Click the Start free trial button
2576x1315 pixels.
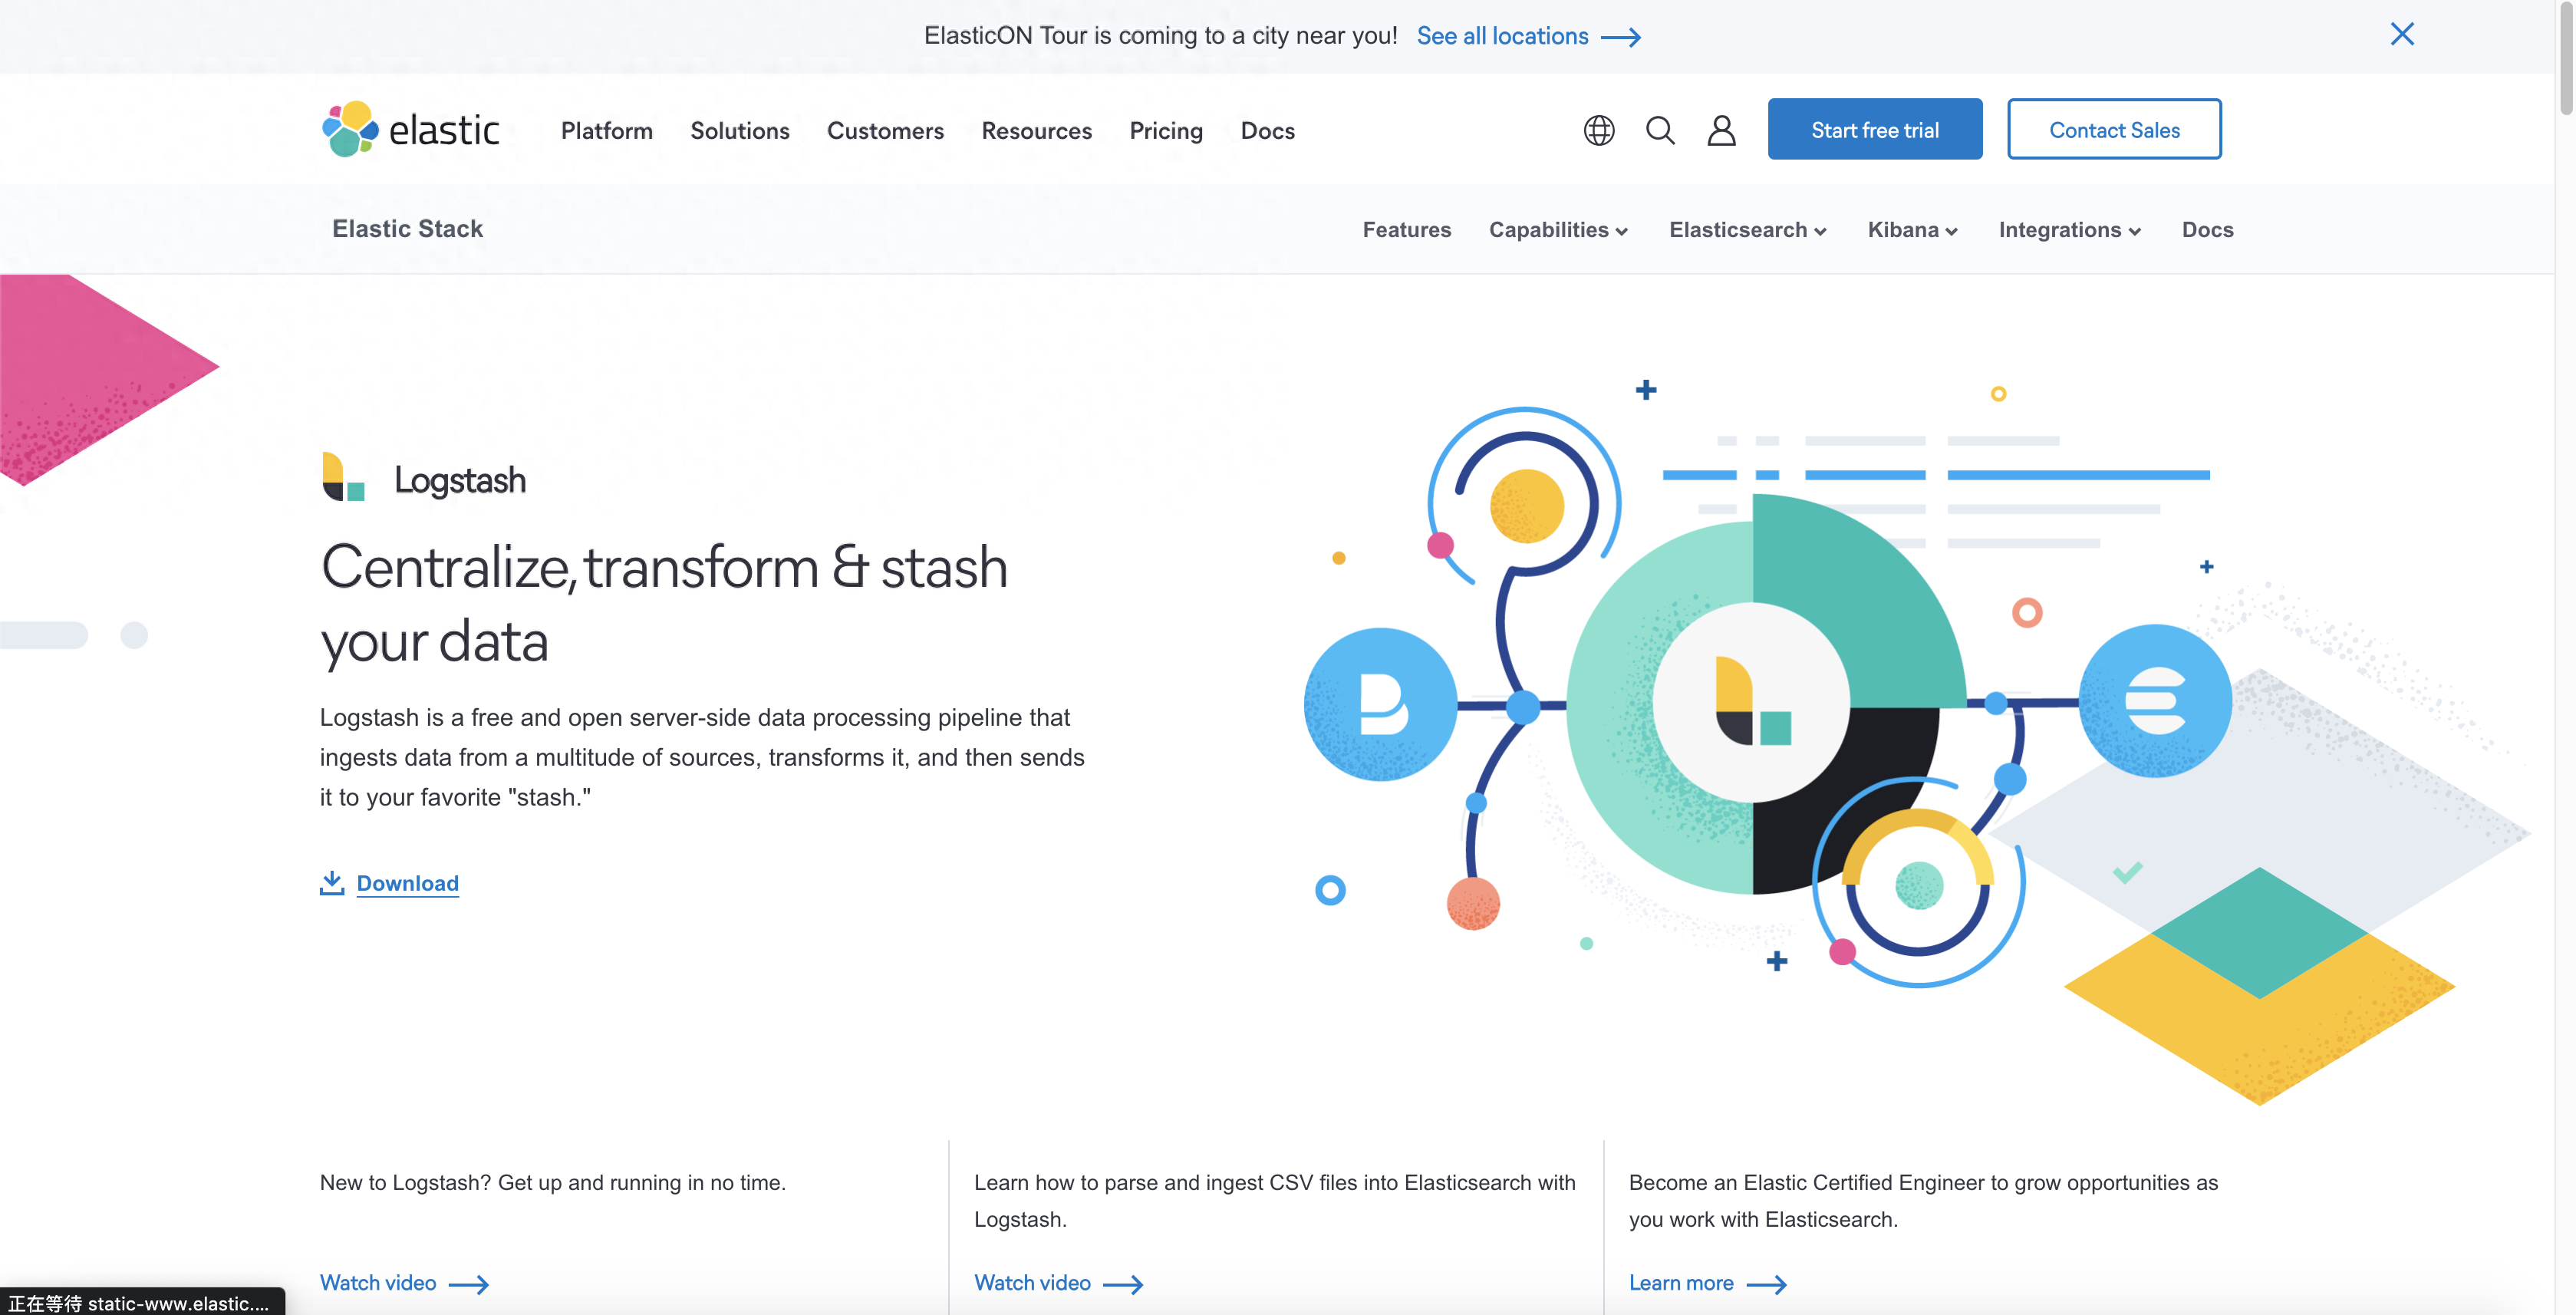pyautogui.click(x=1874, y=129)
